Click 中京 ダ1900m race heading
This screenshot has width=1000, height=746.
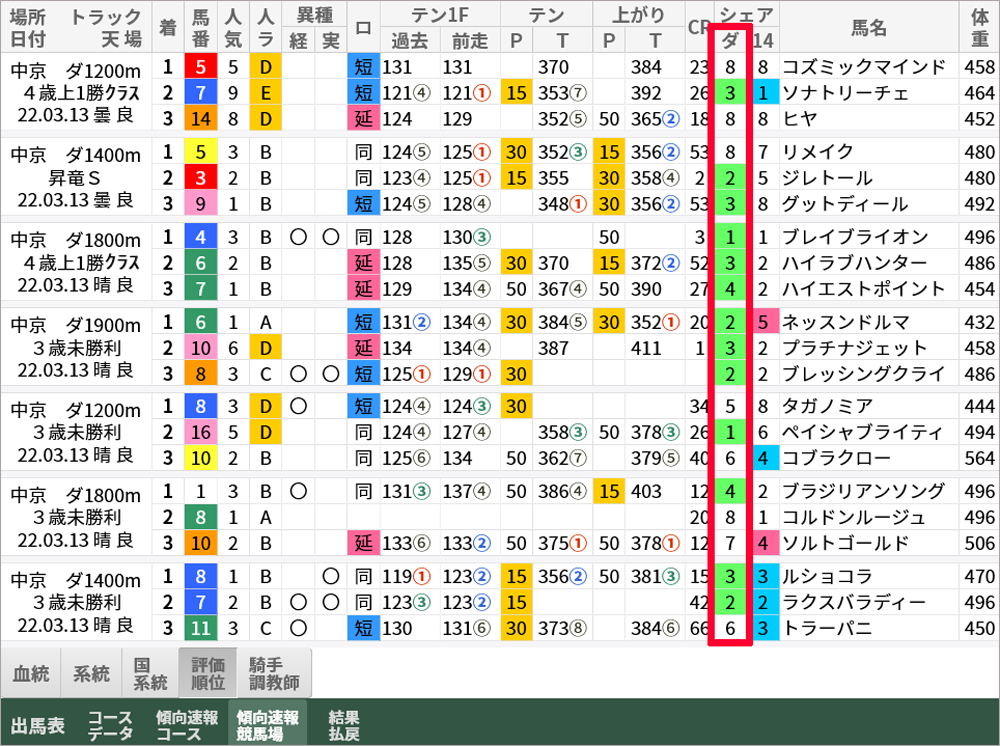[x=75, y=325]
